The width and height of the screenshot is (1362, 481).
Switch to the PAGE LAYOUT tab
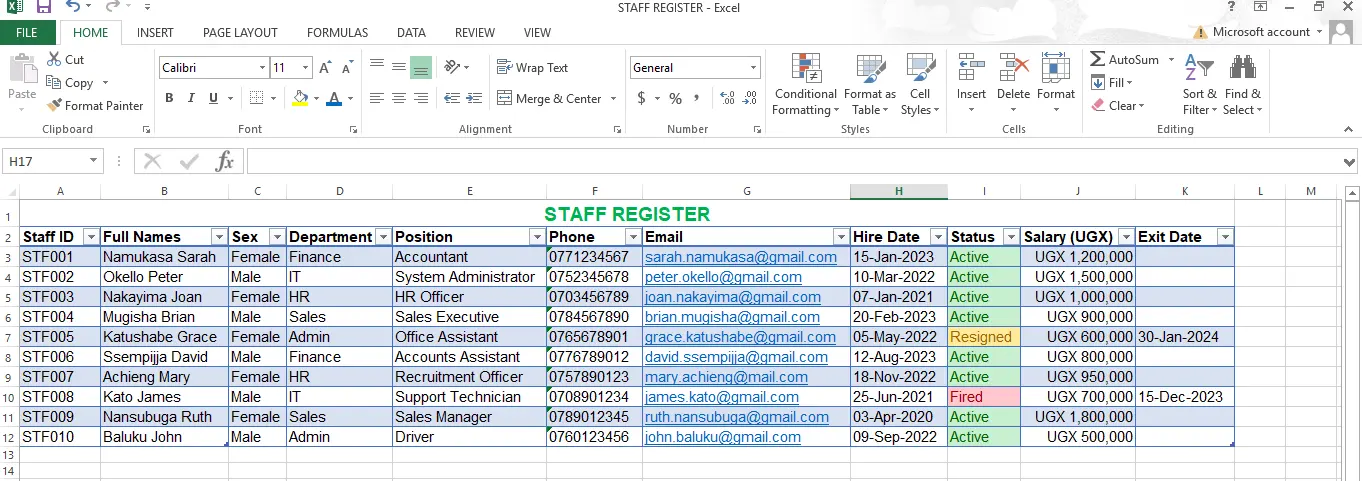240,33
